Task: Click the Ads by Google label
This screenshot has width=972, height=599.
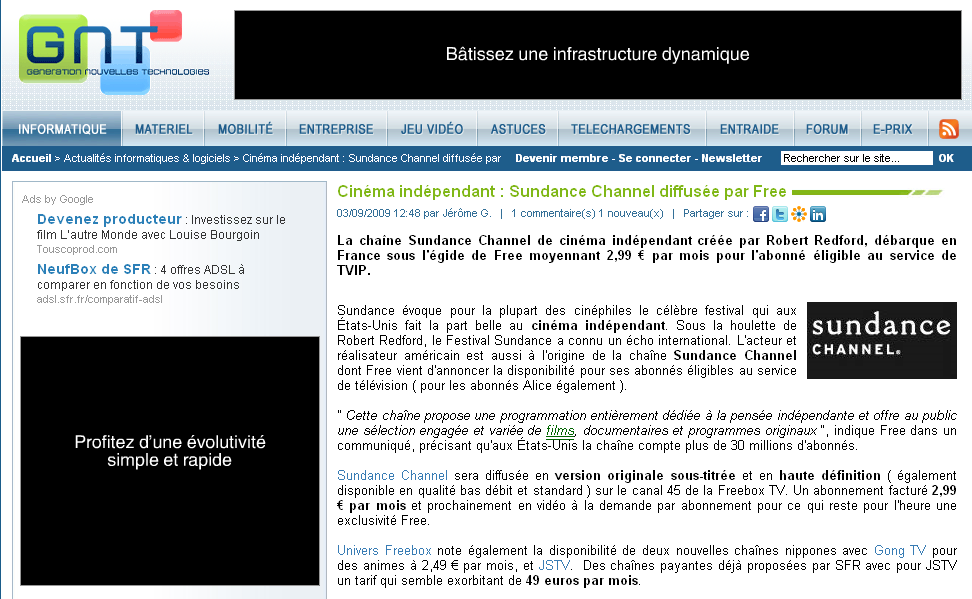Action: tap(58, 199)
